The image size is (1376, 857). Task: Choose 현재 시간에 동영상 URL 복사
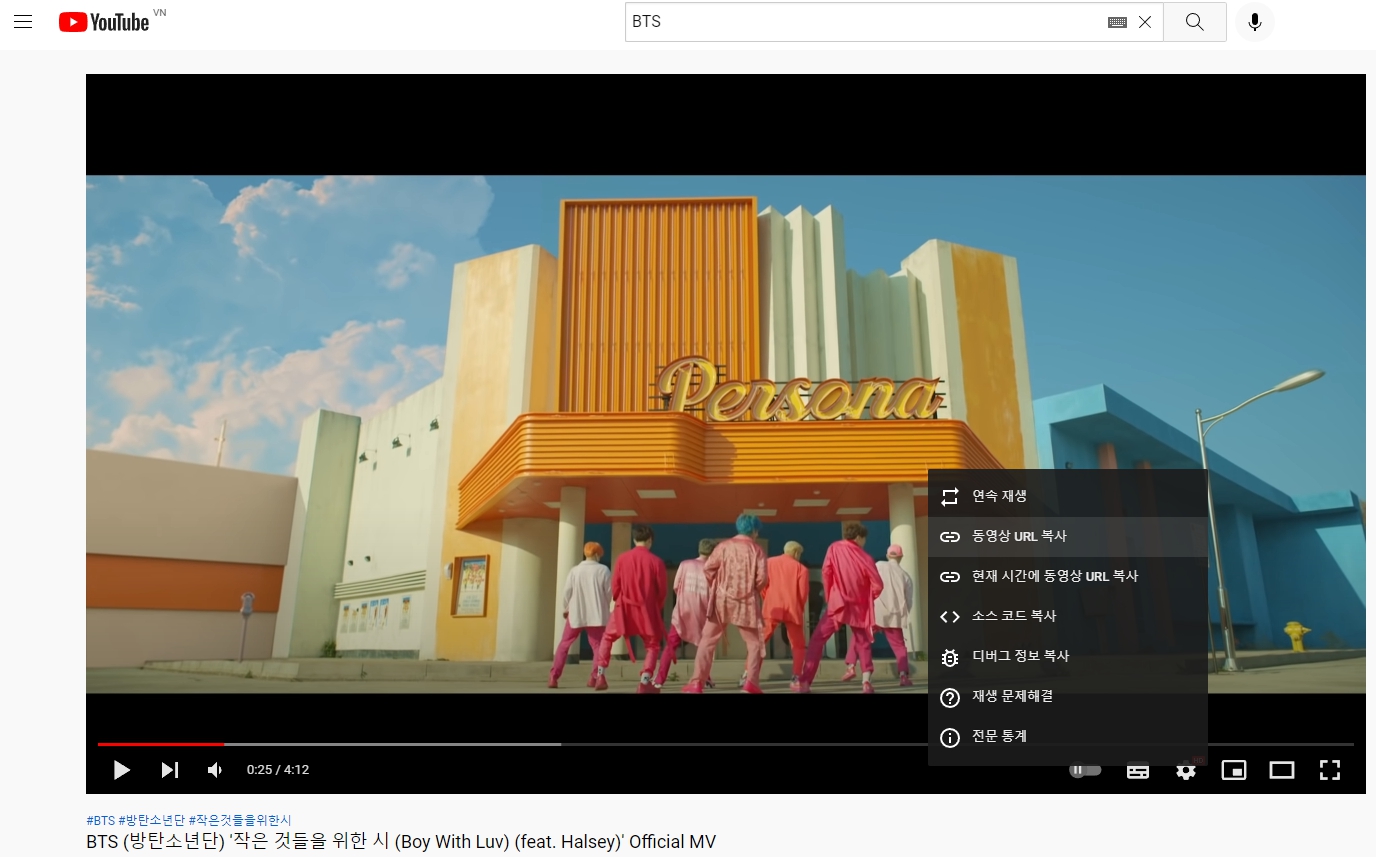click(1068, 576)
